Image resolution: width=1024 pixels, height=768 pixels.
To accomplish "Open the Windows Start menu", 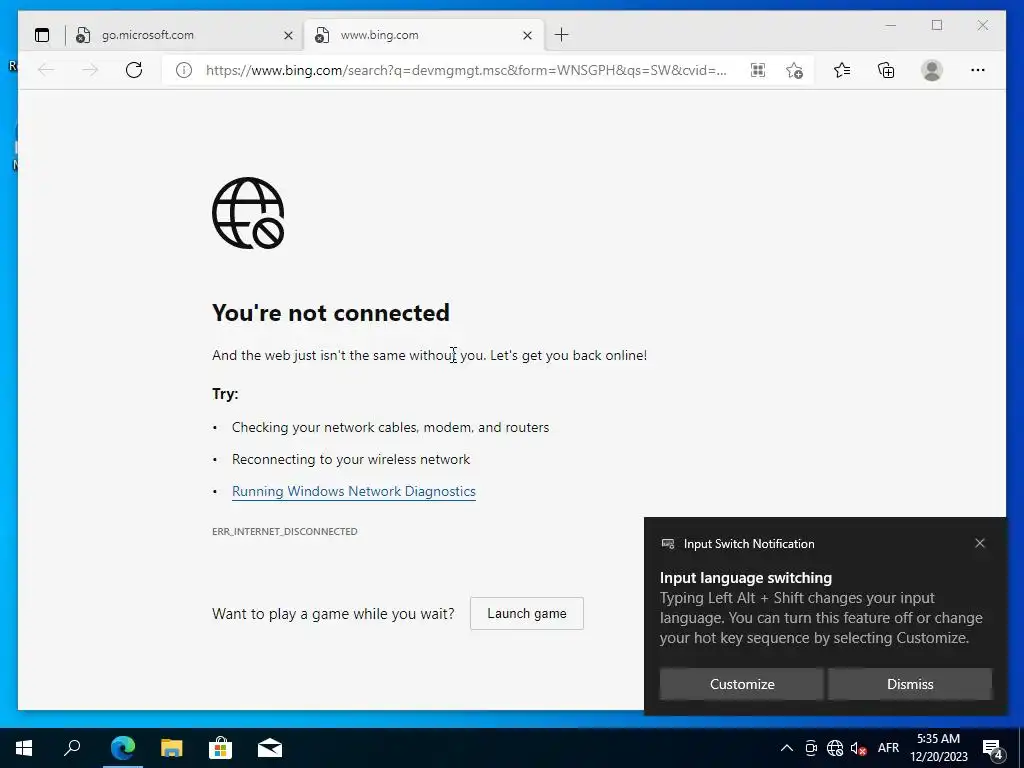I will pos(24,748).
